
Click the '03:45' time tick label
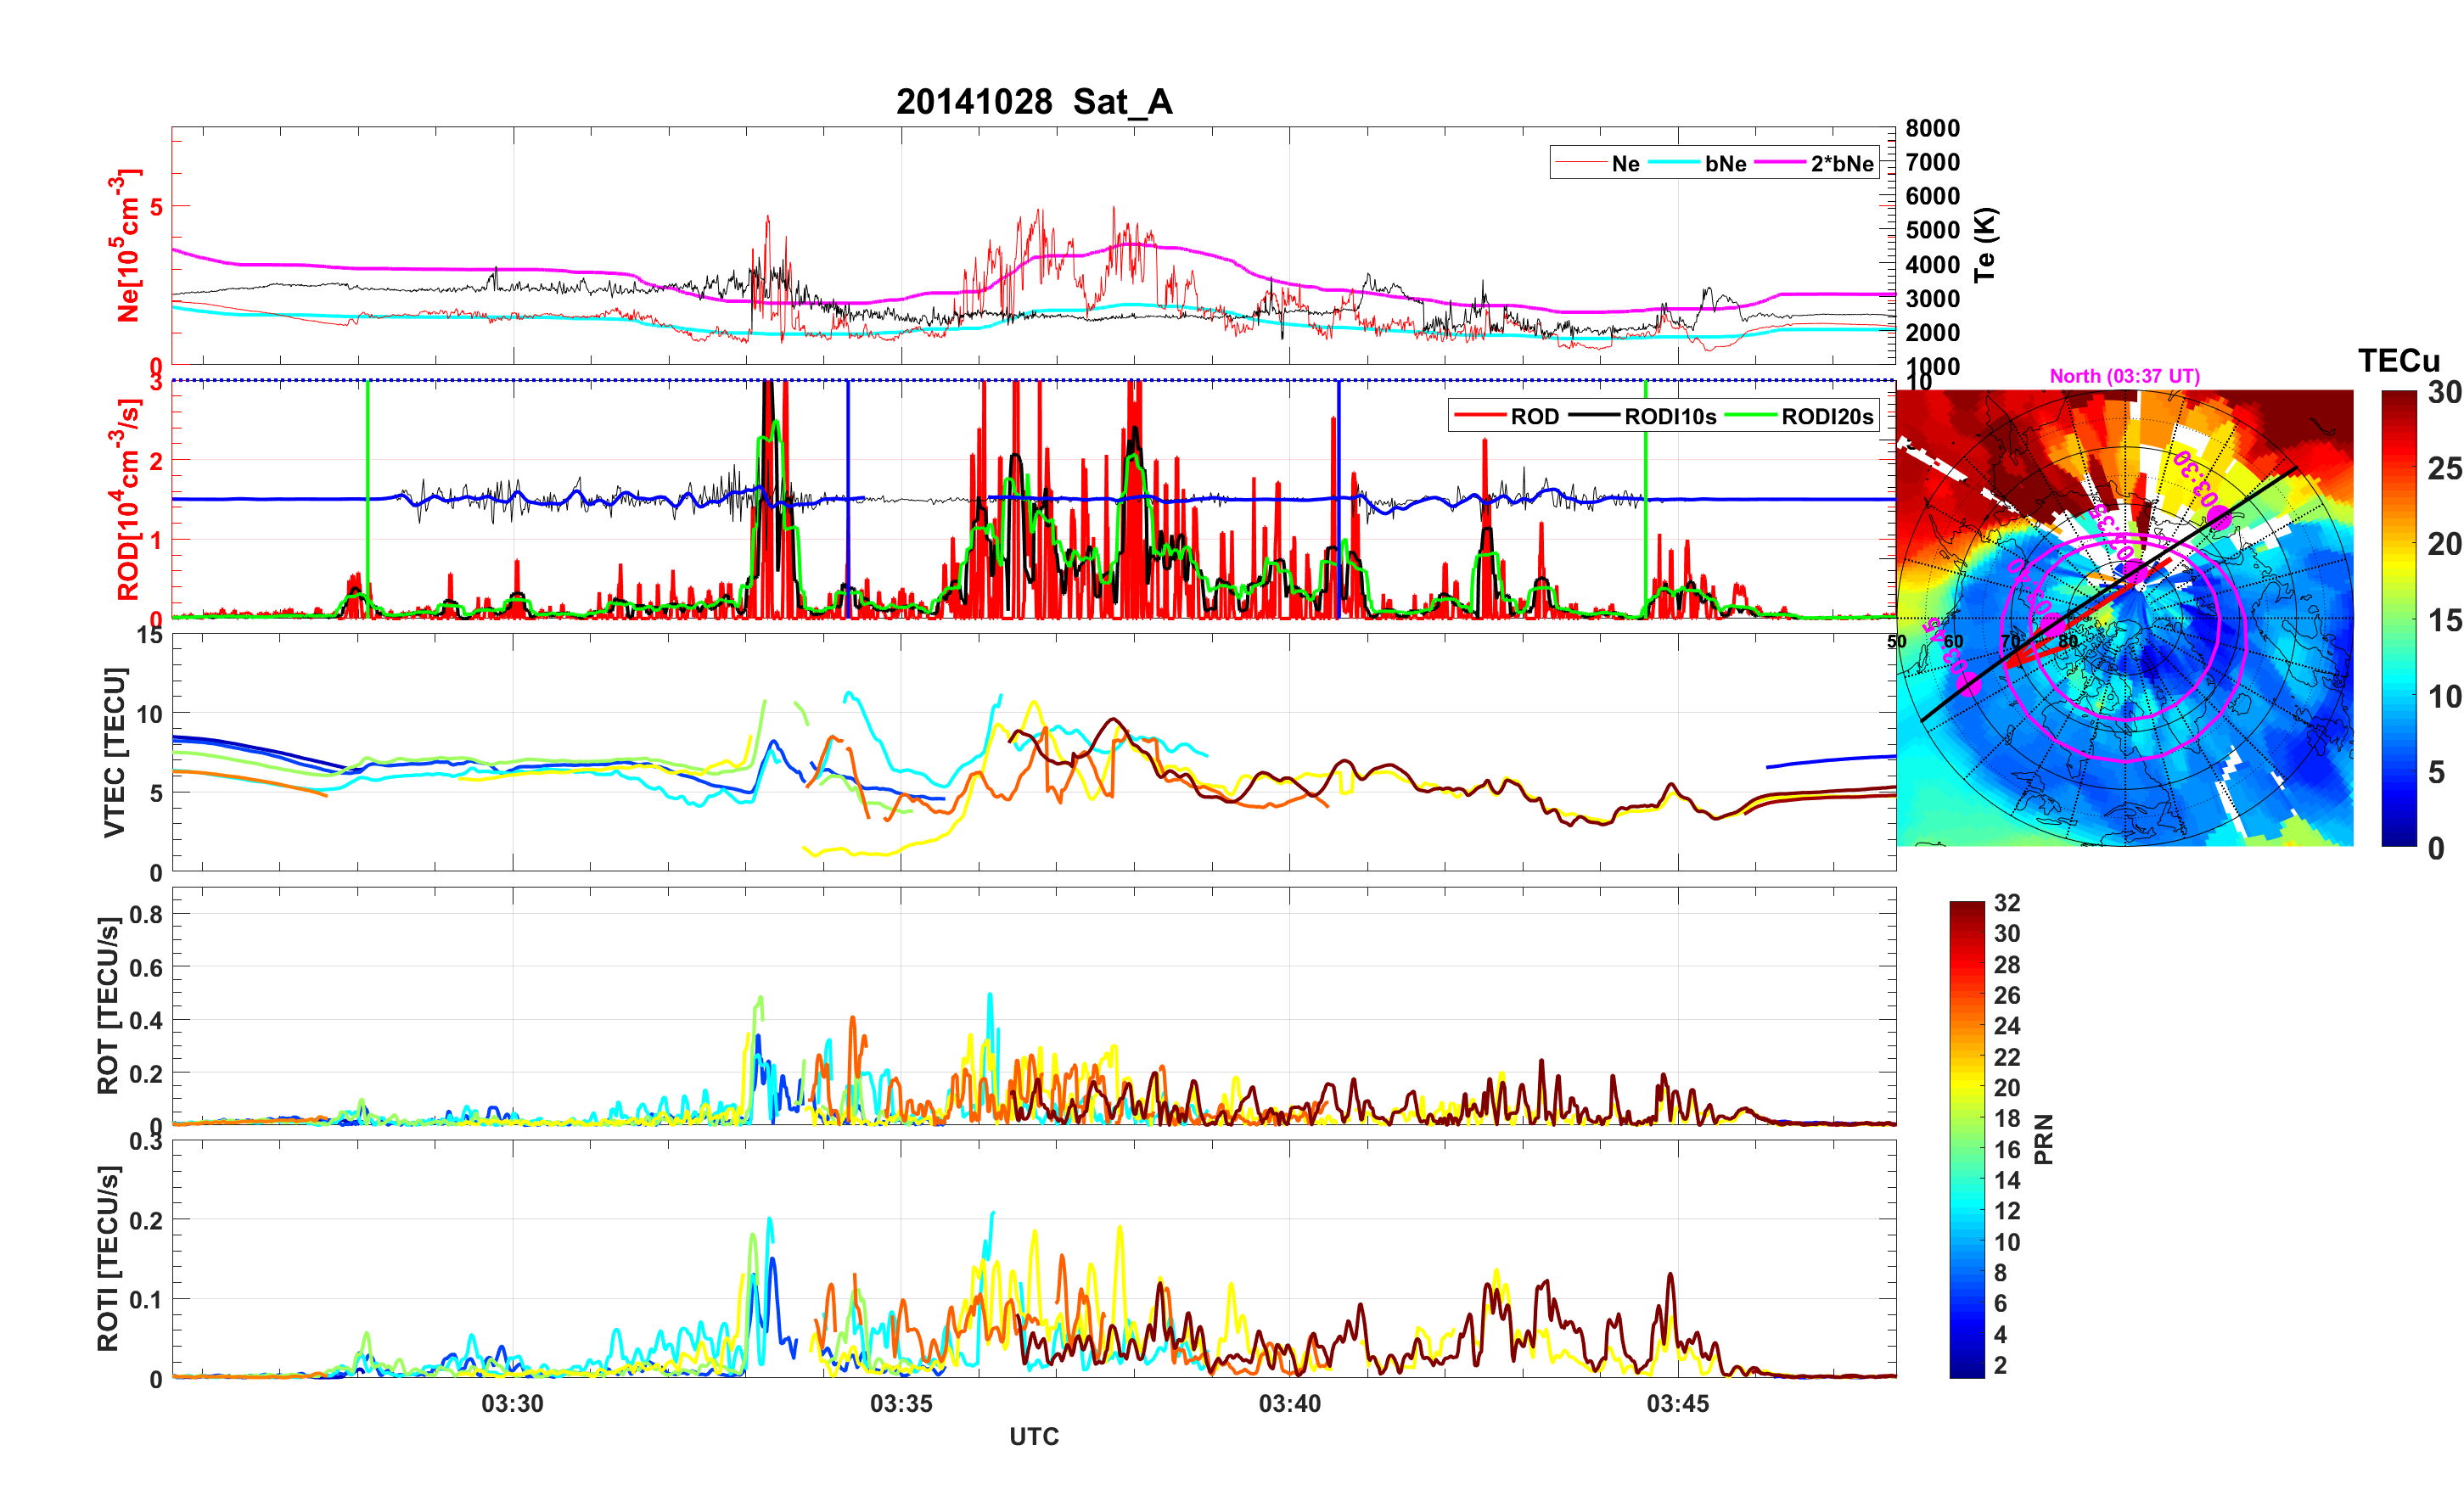[1678, 1403]
